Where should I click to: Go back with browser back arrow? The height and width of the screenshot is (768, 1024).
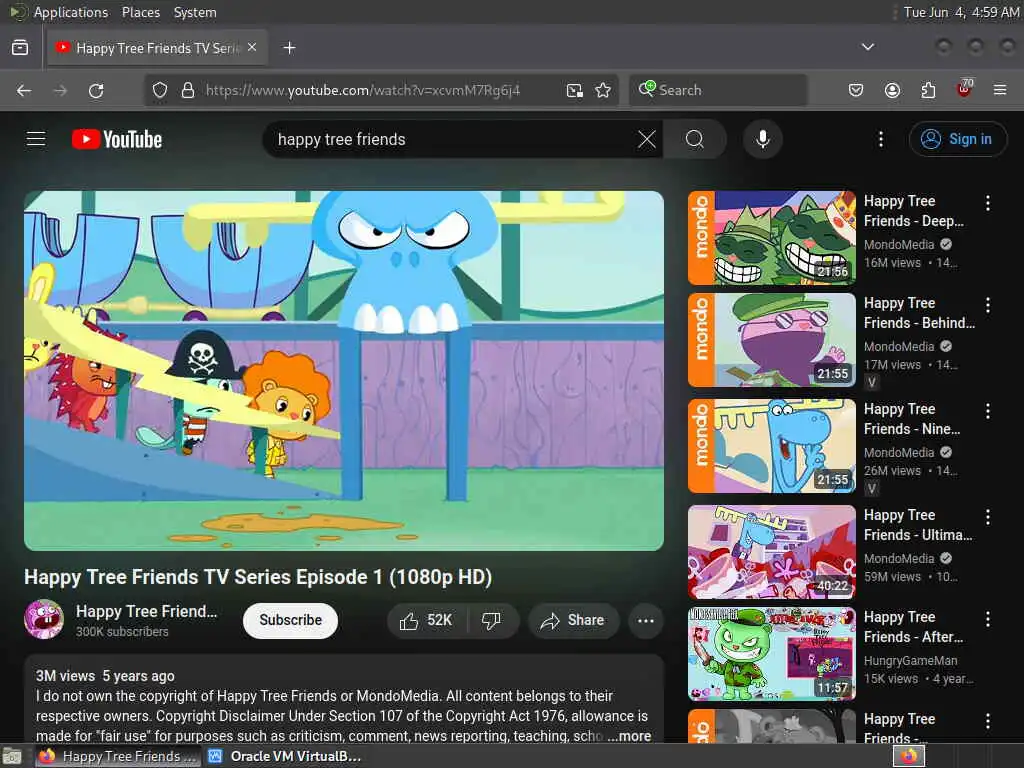click(x=24, y=90)
